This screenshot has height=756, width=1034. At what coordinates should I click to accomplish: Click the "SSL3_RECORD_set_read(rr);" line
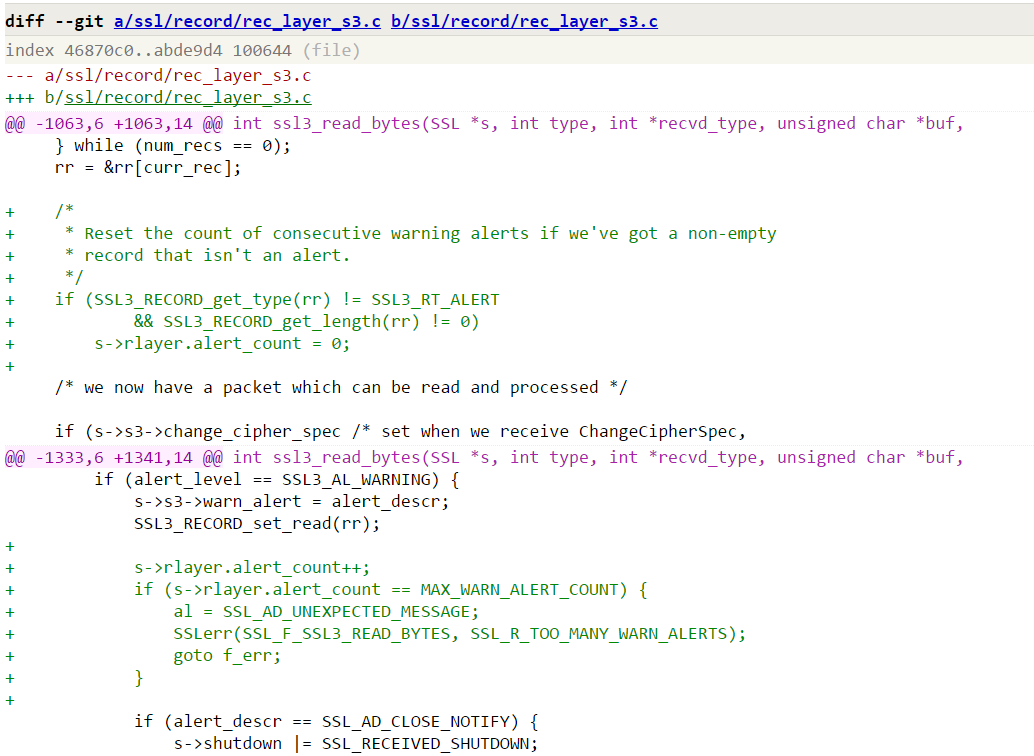pyautogui.click(x=257, y=524)
